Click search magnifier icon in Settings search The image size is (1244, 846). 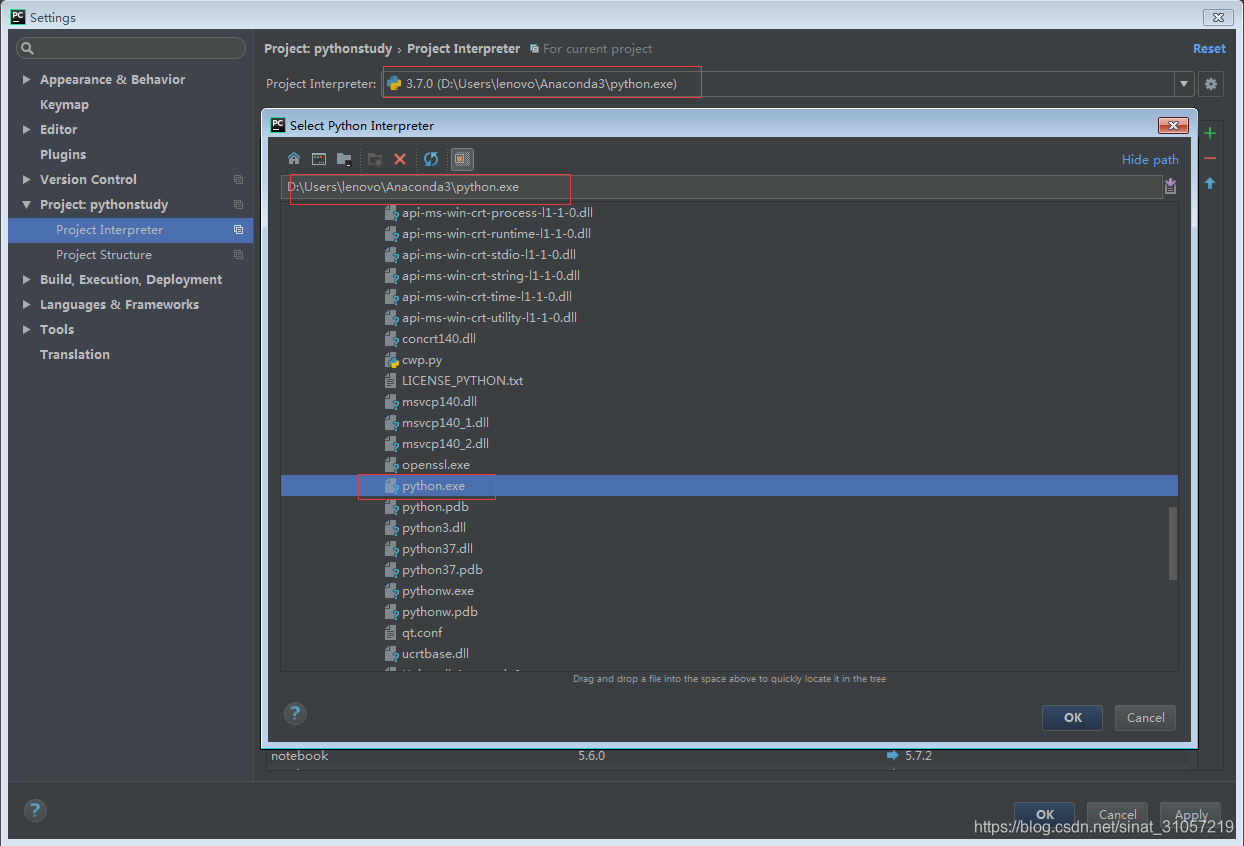tap(27, 48)
